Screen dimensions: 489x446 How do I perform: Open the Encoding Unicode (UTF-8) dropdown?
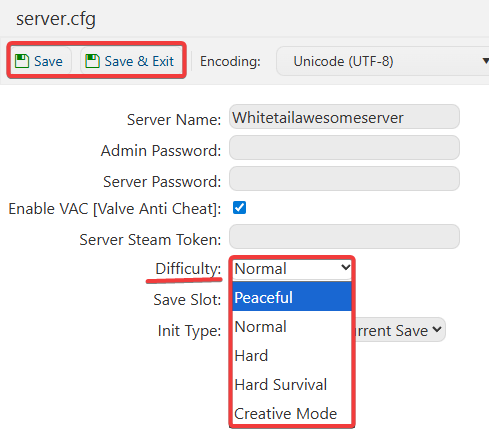tap(383, 61)
